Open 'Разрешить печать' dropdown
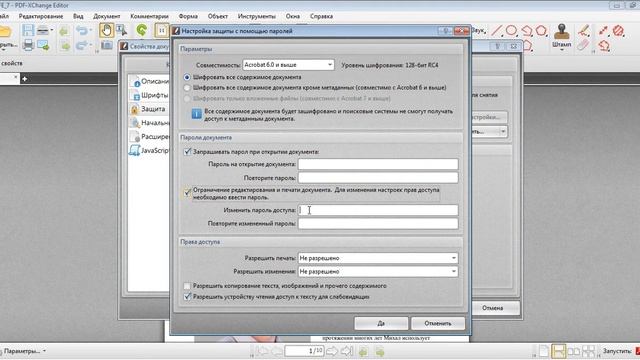 click(378, 258)
